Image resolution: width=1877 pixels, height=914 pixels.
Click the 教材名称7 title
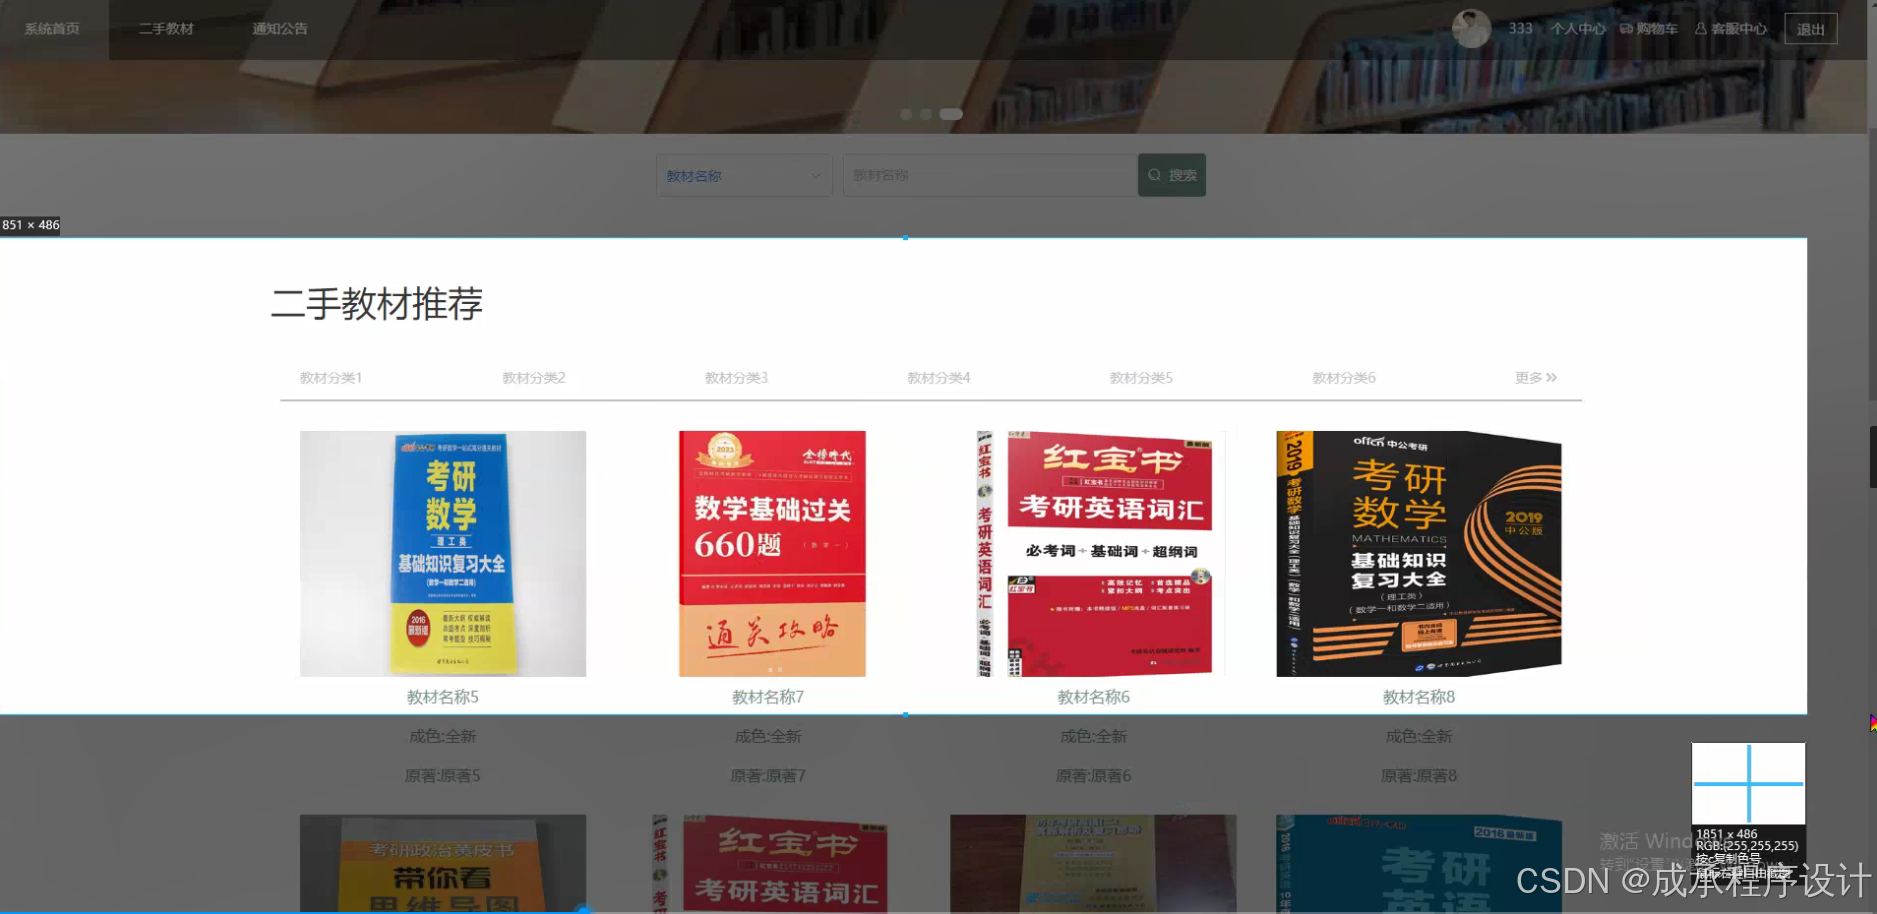[768, 697]
